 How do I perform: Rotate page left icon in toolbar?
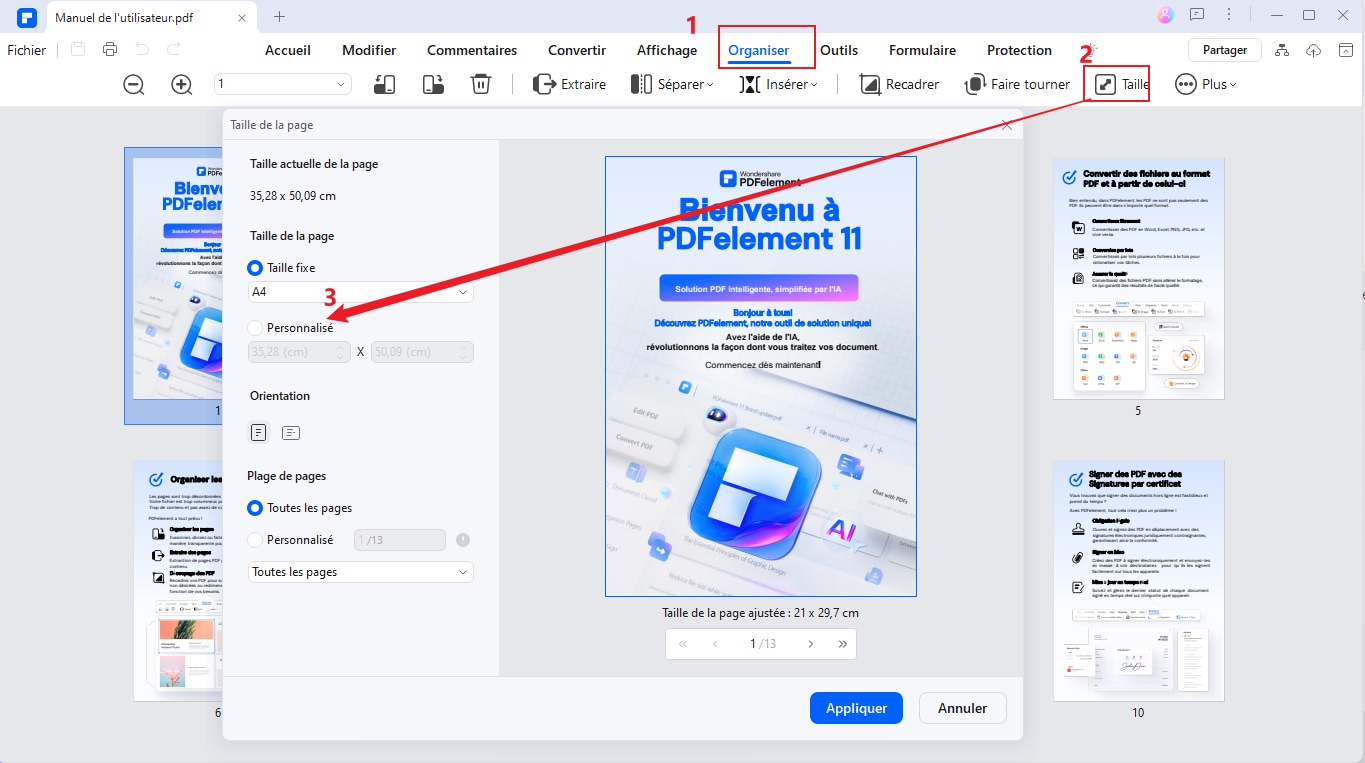[385, 85]
